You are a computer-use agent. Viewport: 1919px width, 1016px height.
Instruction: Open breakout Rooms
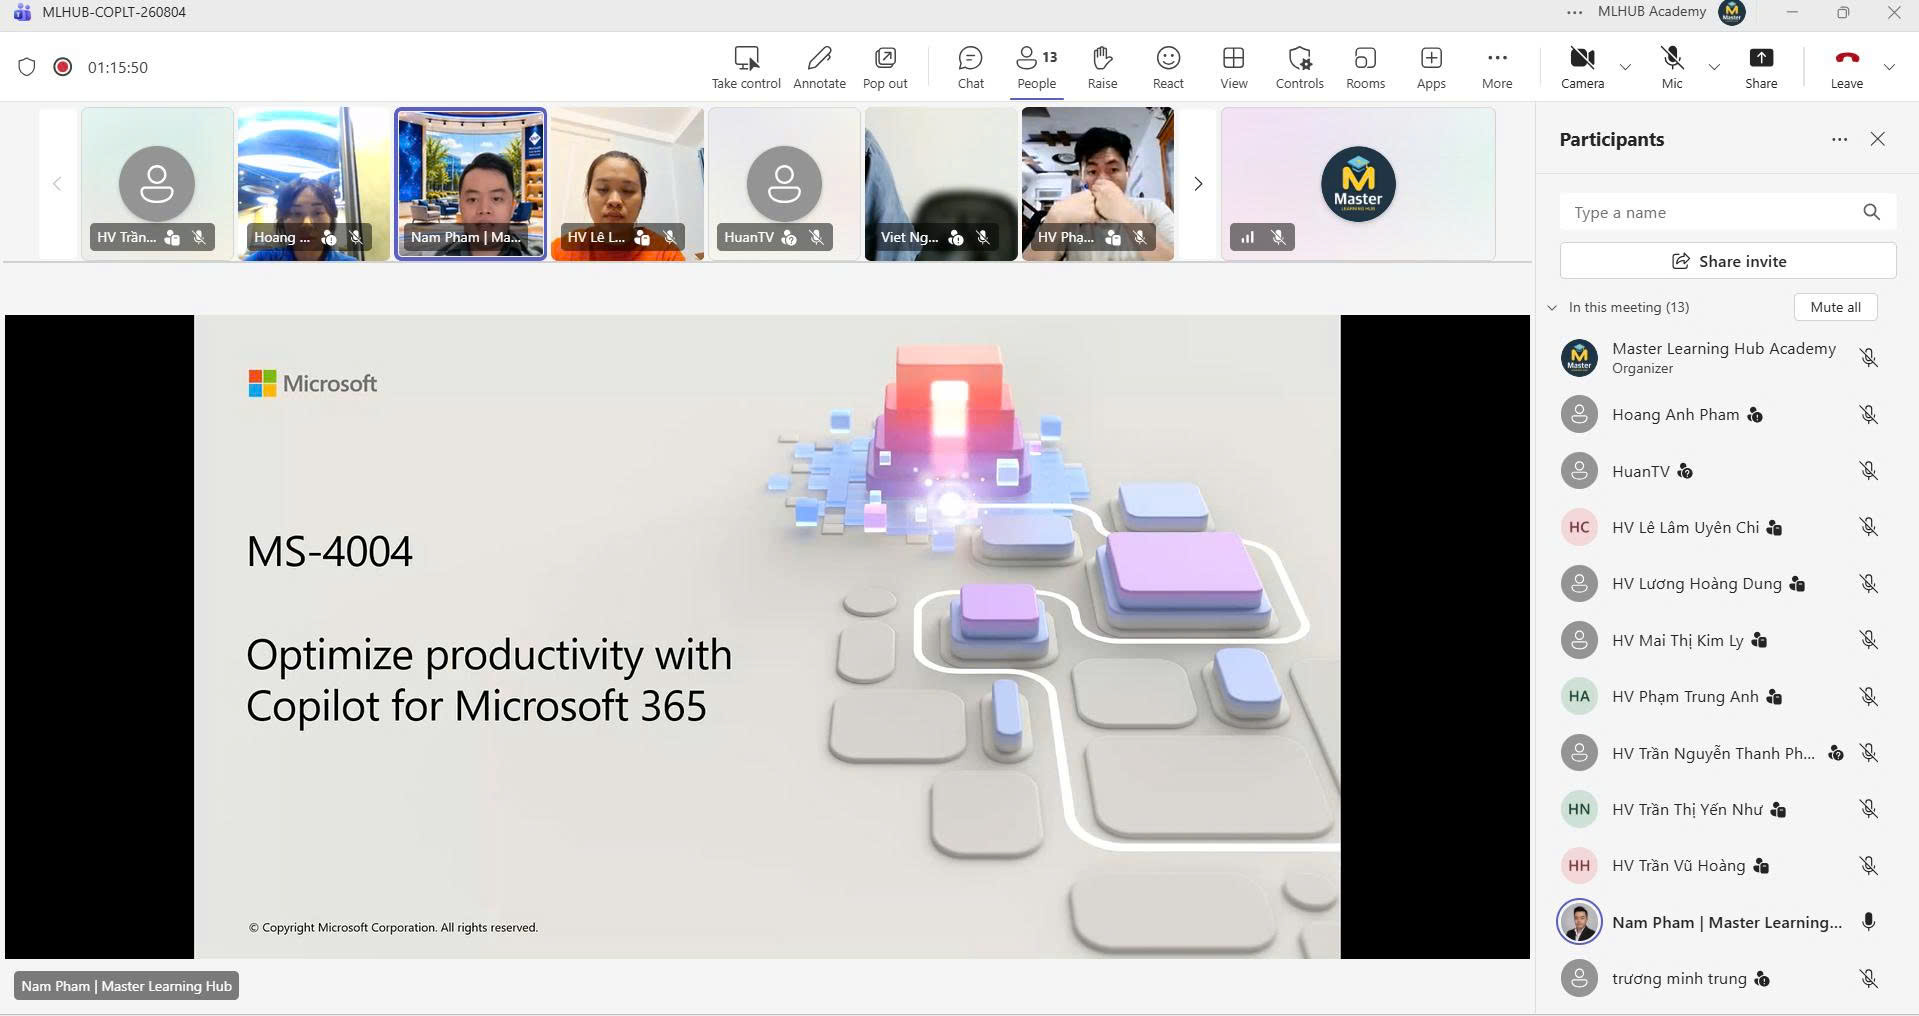(1365, 67)
